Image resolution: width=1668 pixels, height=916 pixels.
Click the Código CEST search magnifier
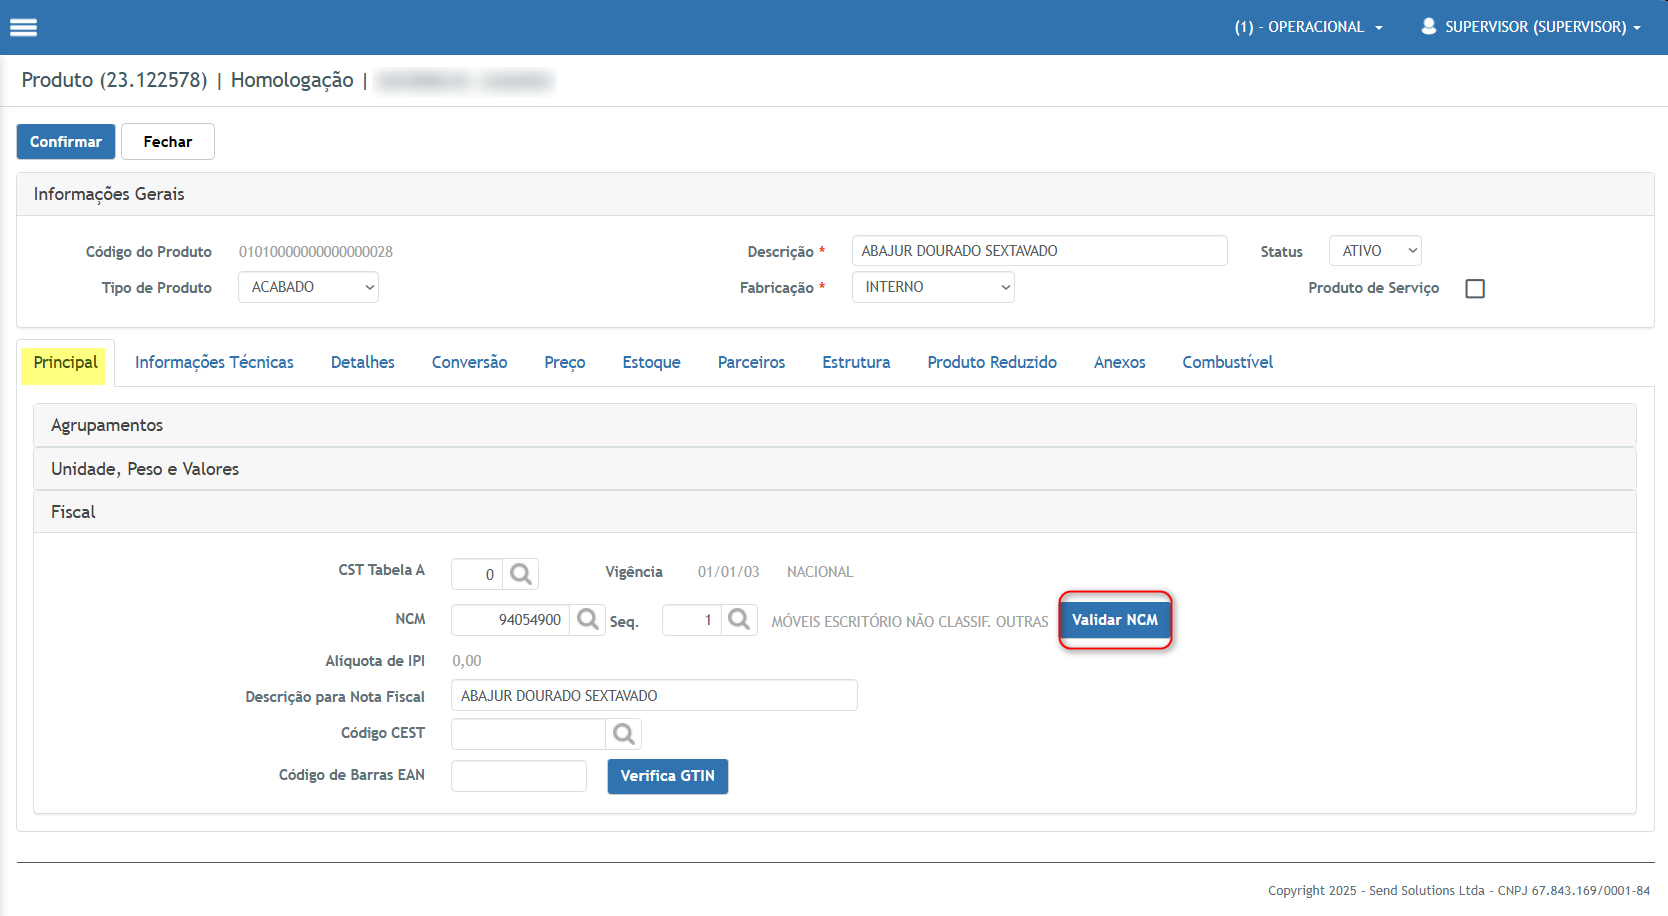623,734
